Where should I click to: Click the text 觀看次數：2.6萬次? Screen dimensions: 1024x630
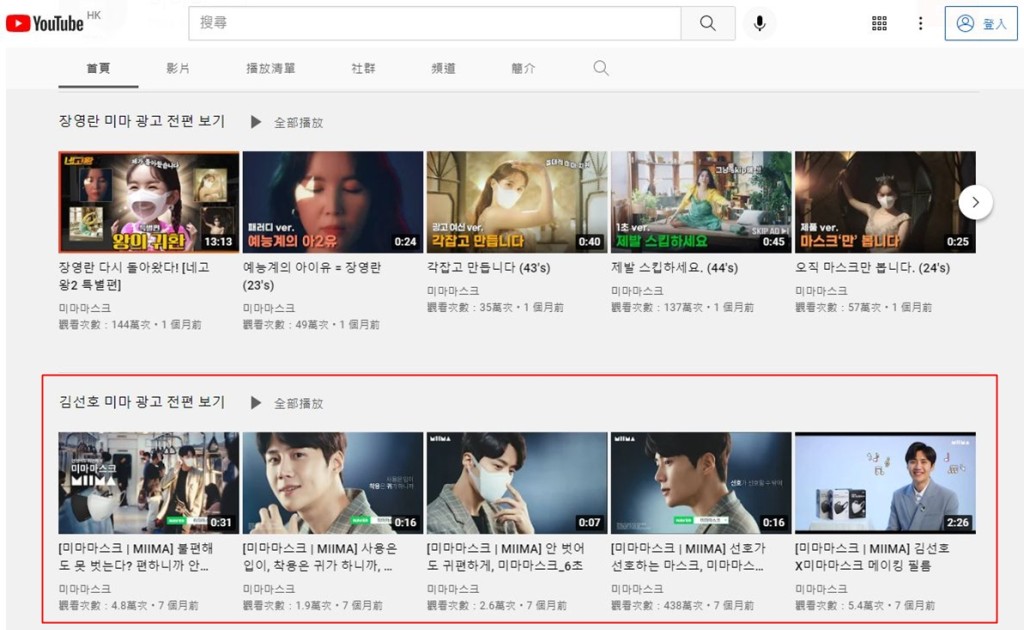pos(473,605)
